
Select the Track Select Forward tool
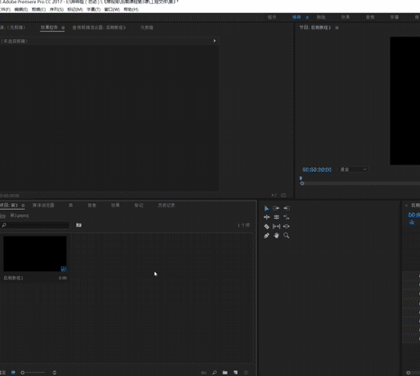276,208
